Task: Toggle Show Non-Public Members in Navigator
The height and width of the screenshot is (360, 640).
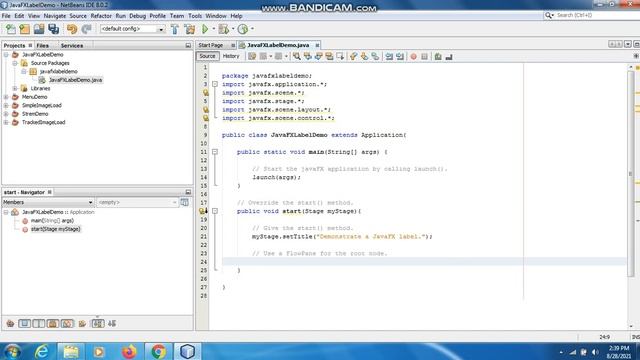Action: pos(53,324)
